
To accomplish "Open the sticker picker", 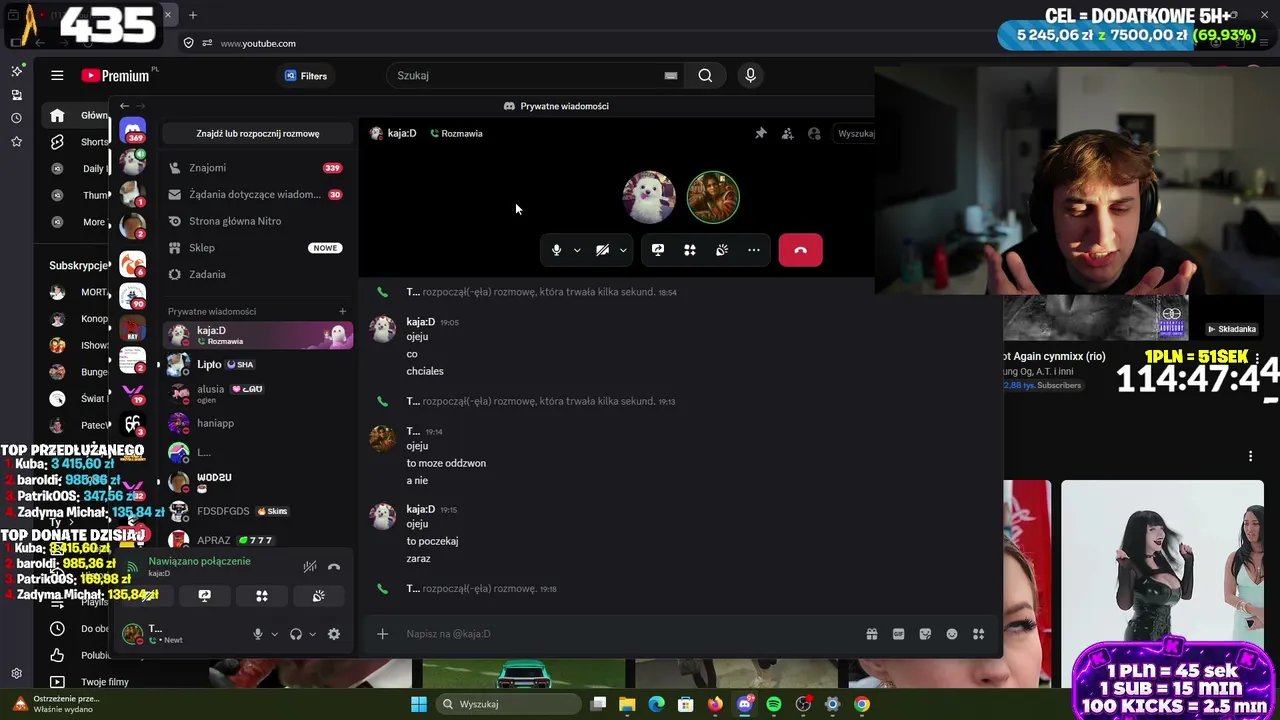I will (x=925, y=634).
